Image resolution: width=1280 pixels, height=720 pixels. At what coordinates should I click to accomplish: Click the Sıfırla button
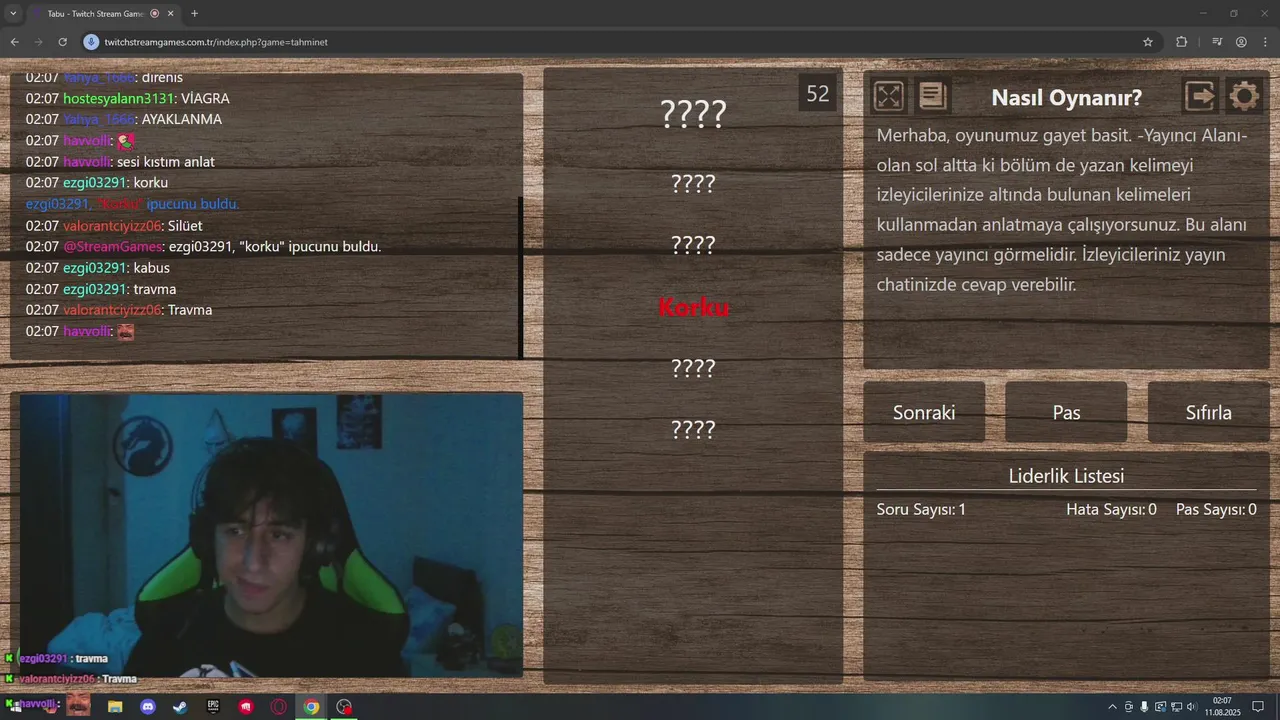click(1208, 412)
